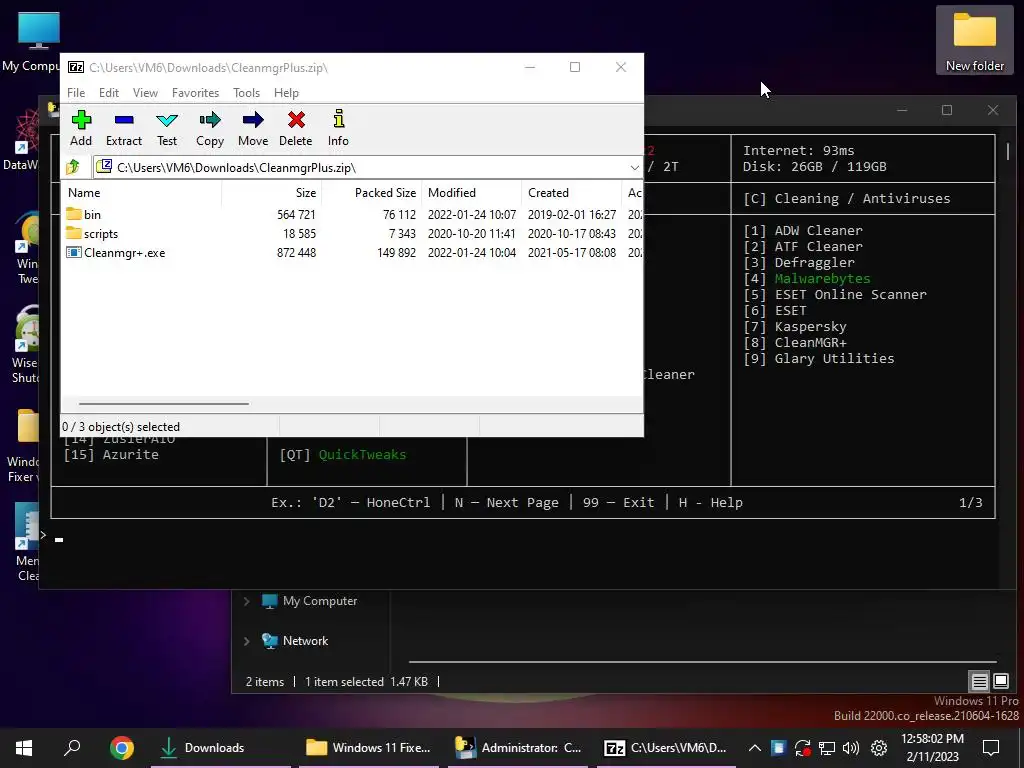Click 'QuickTweaks' text in console
This screenshot has height=768, width=1024.
point(362,455)
